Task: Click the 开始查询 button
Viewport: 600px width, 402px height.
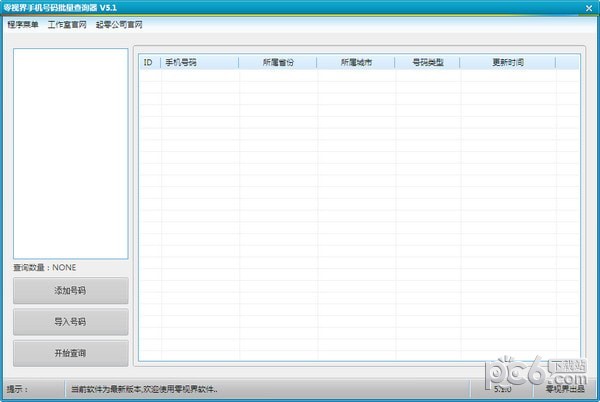Action: (x=70, y=353)
